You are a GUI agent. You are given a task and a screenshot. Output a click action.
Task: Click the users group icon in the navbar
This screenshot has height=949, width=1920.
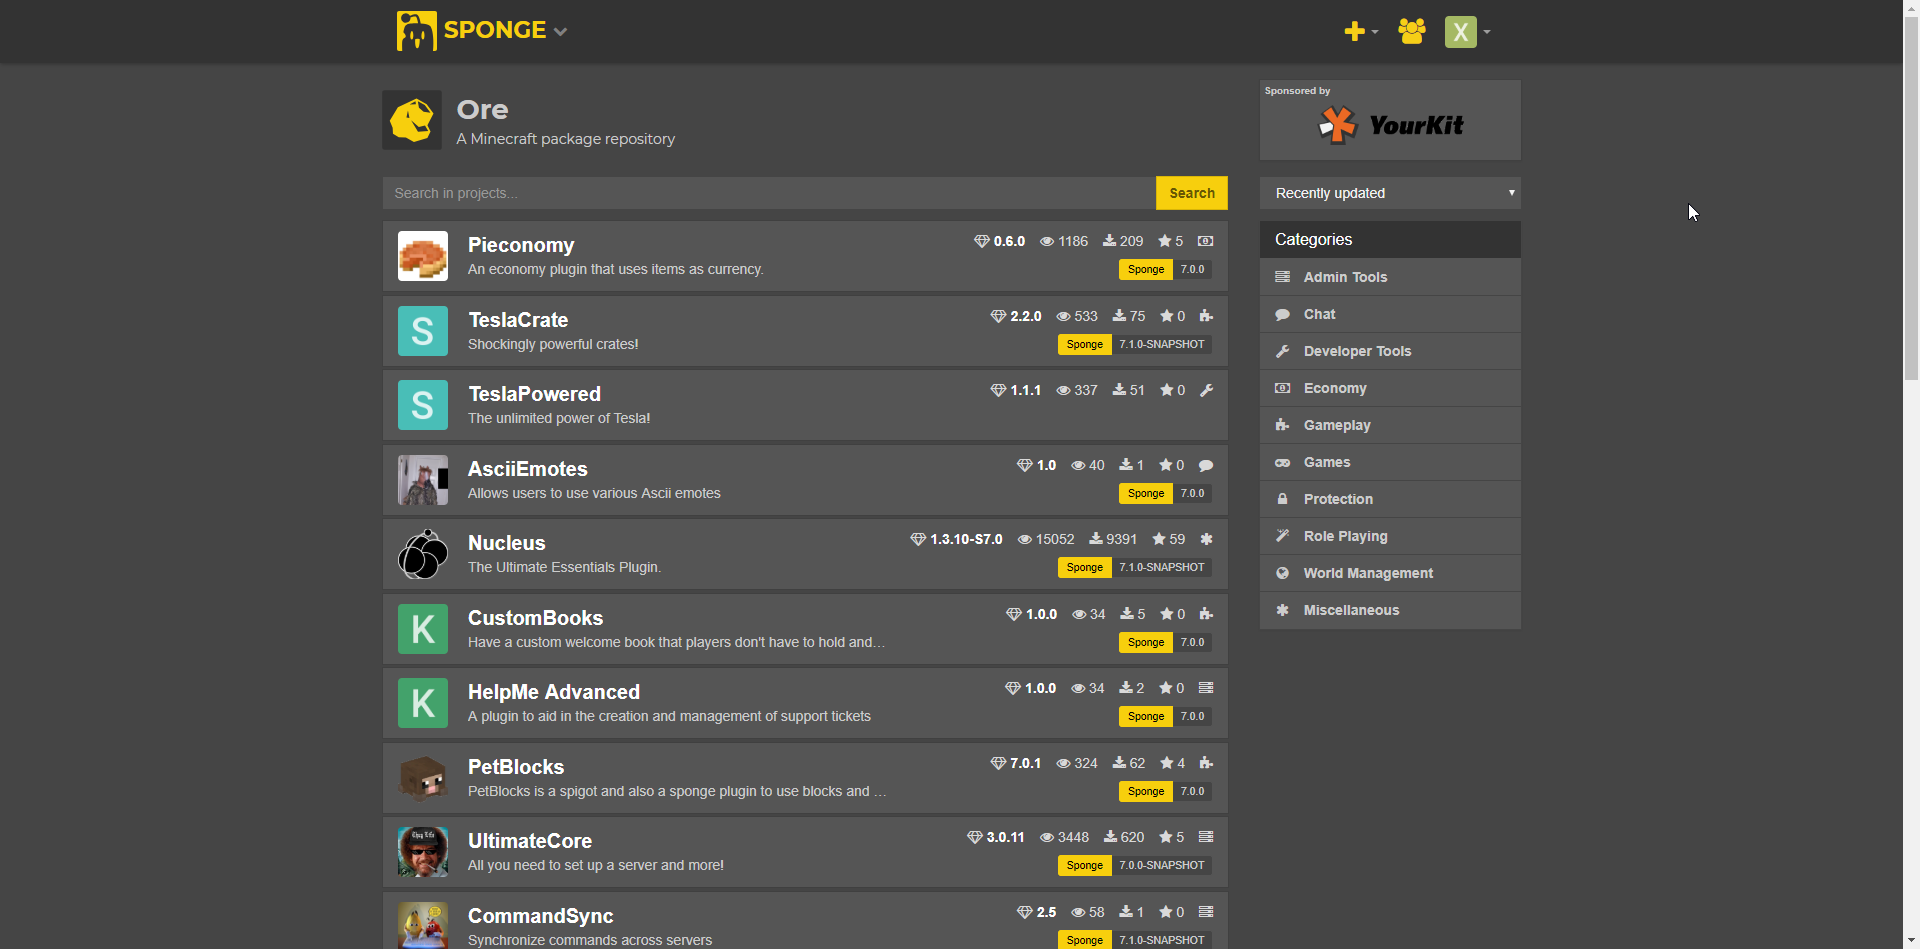coord(1411,31)
